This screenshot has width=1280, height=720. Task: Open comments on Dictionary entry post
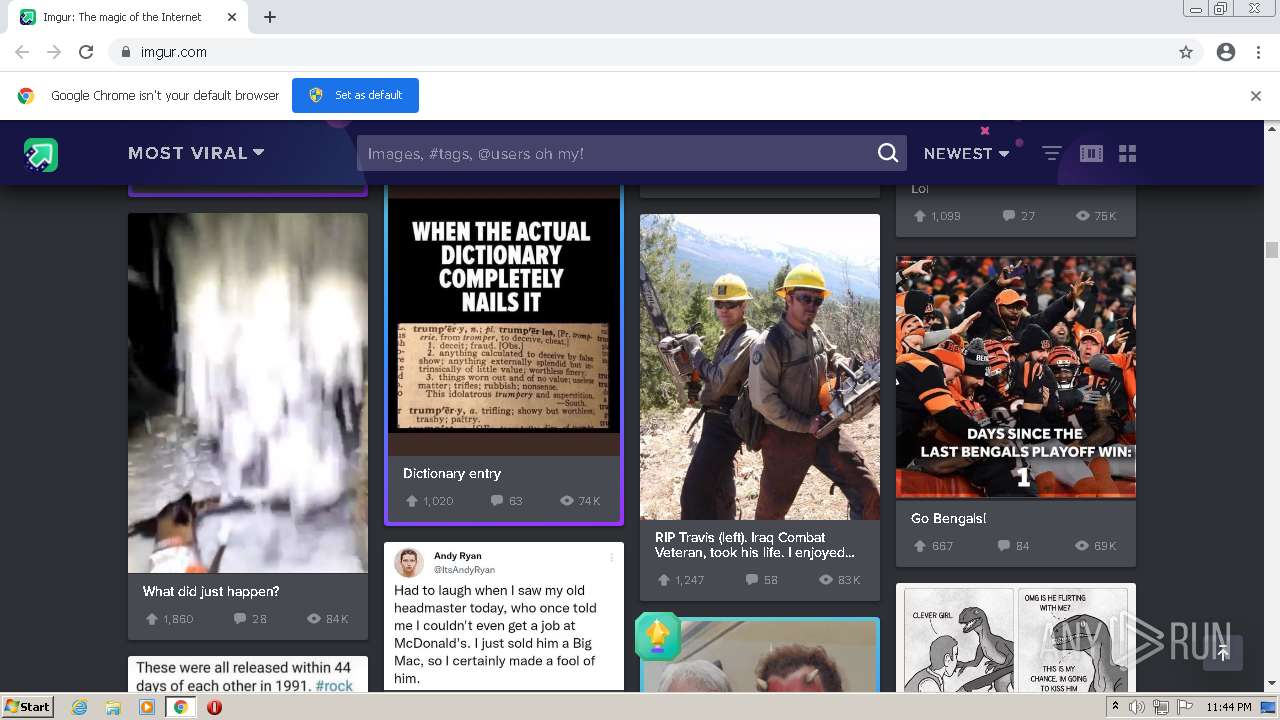click(497, 501)
